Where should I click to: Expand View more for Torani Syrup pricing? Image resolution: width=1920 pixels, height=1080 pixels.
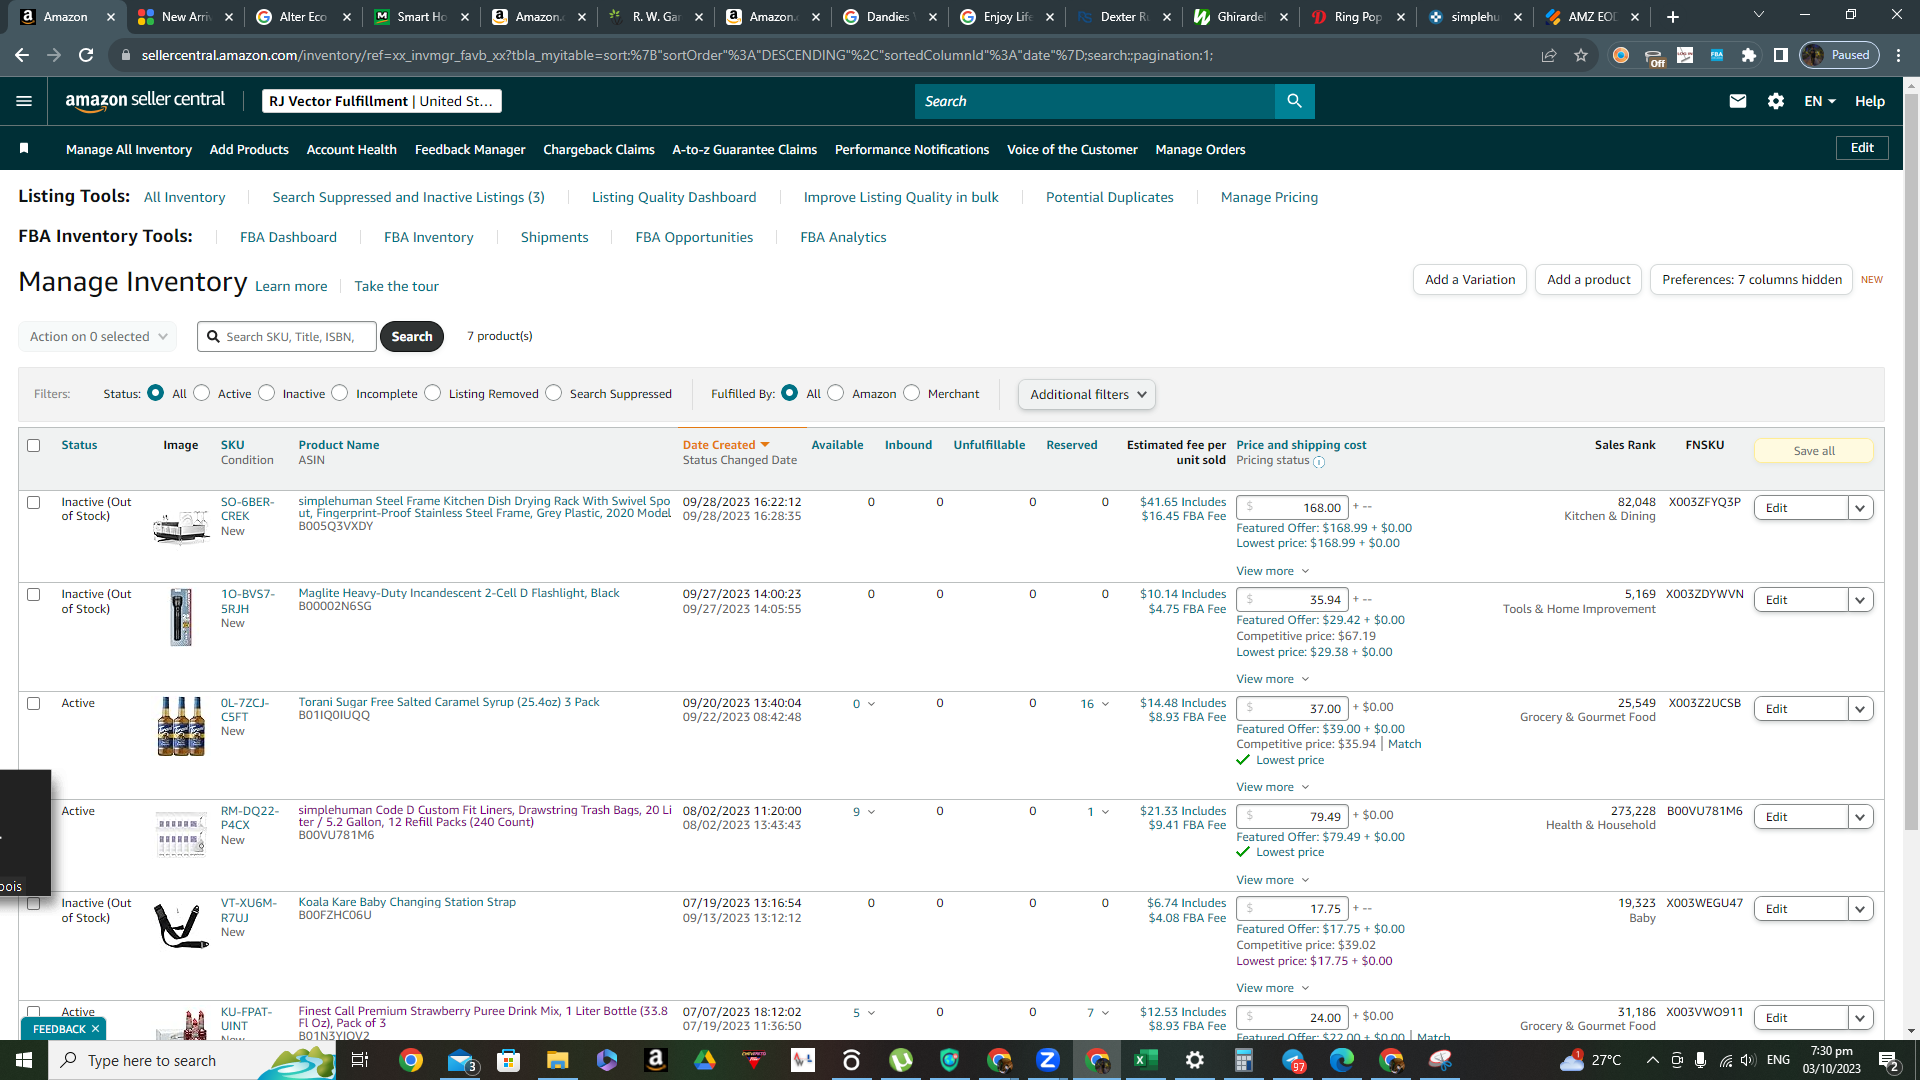1272,788
